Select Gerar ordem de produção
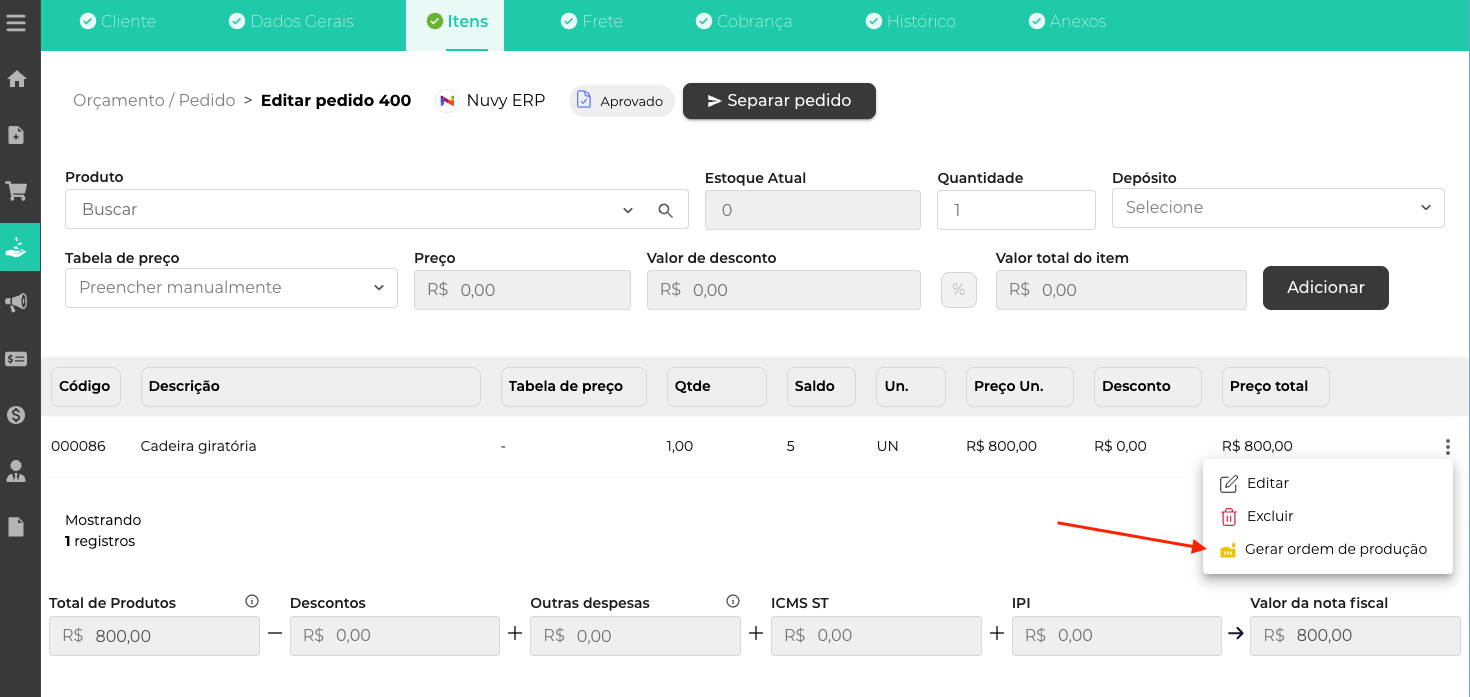This screenshot has height=697, width=1470. [1334, 549]
